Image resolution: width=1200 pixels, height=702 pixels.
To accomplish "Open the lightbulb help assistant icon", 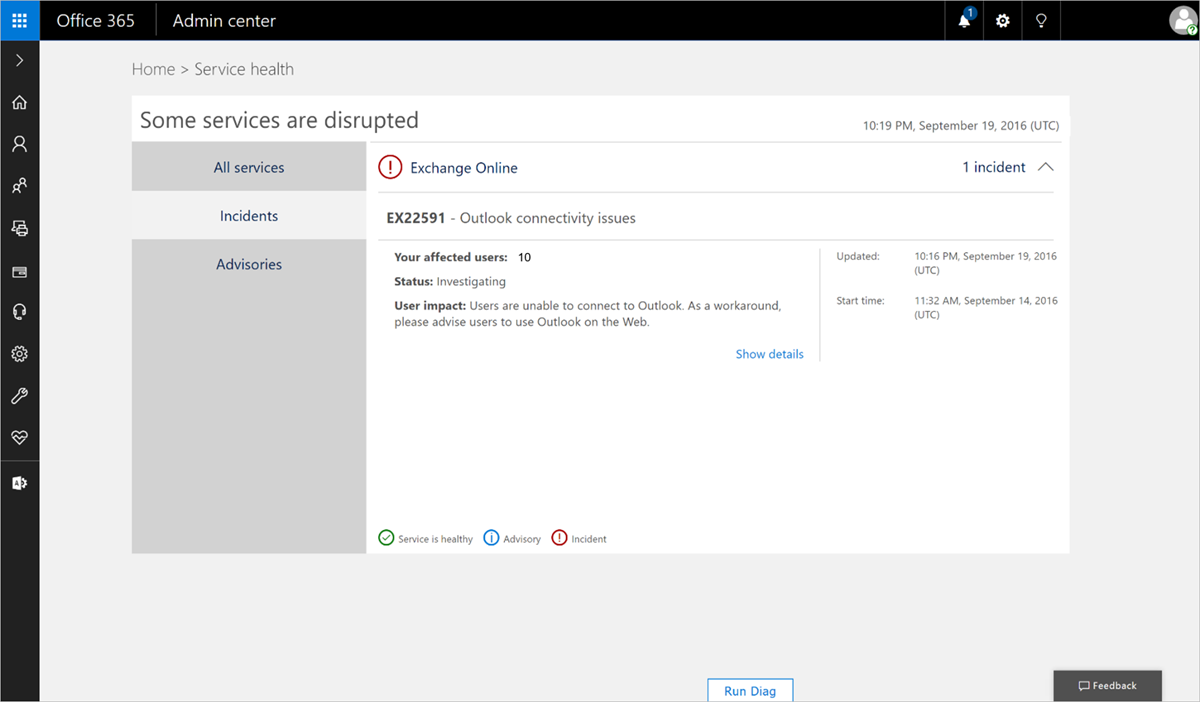I will click(x=1041, y=20).
